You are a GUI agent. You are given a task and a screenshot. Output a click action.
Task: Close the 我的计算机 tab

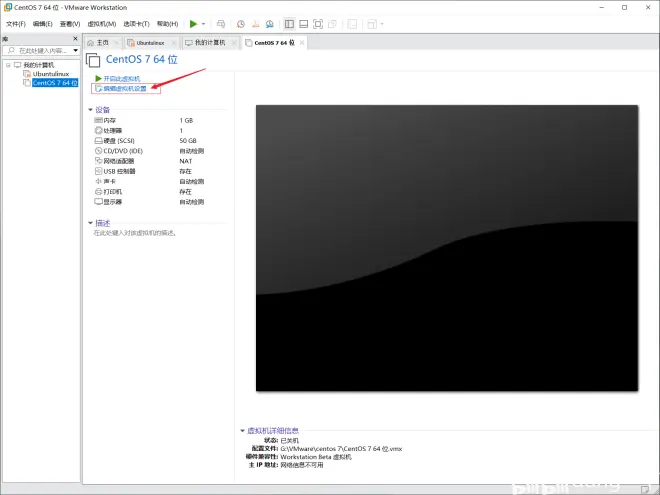pos(234,43)
